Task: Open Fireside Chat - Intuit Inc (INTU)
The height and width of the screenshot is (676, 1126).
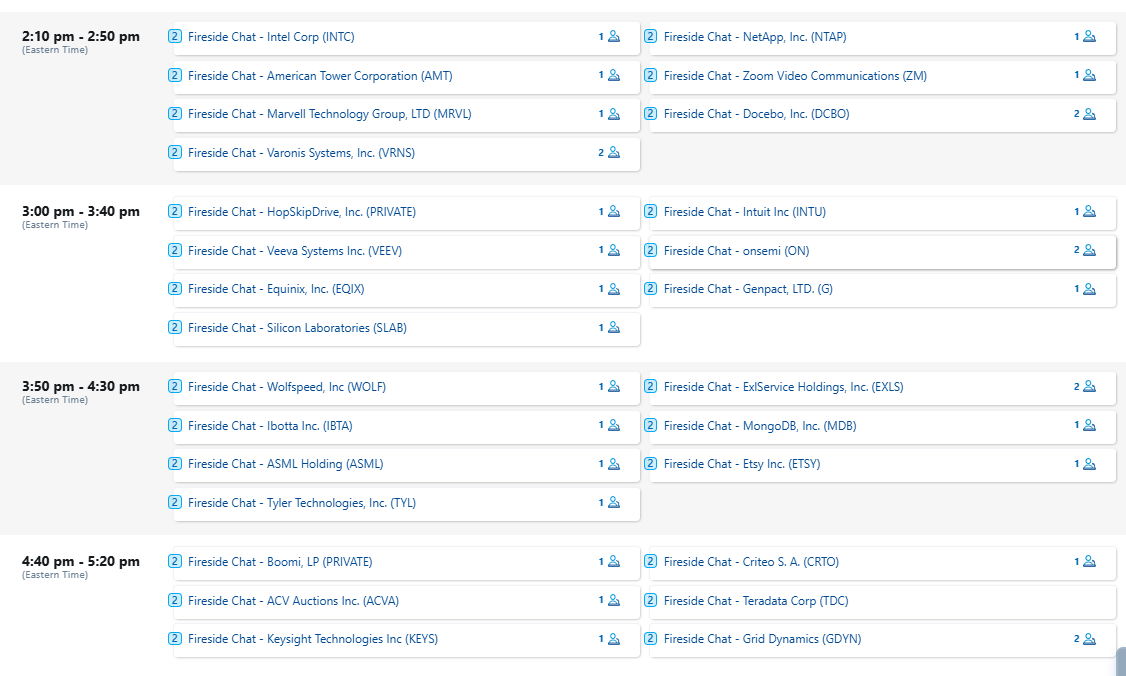Action: click(745, 212)
